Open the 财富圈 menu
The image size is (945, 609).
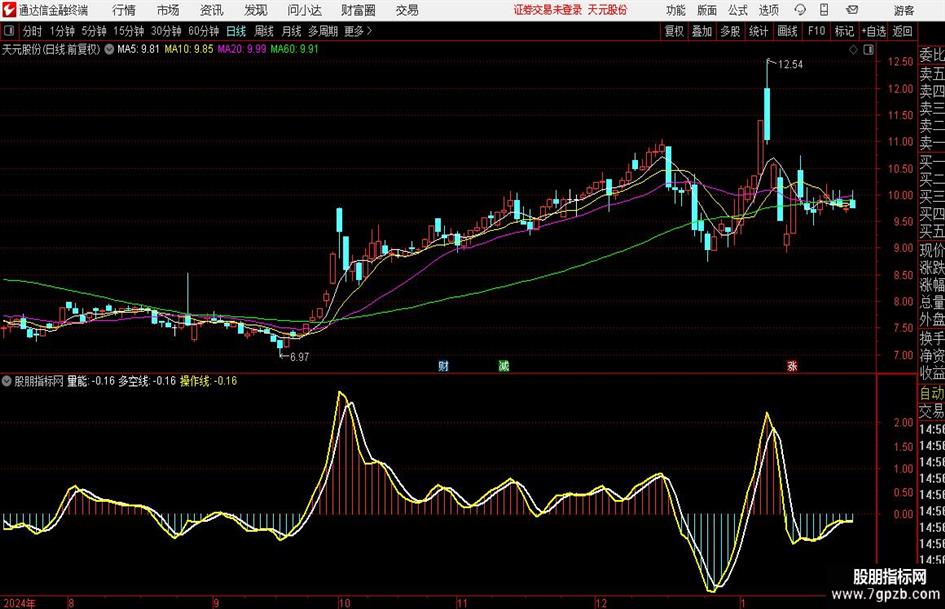(x=358, y=10)
